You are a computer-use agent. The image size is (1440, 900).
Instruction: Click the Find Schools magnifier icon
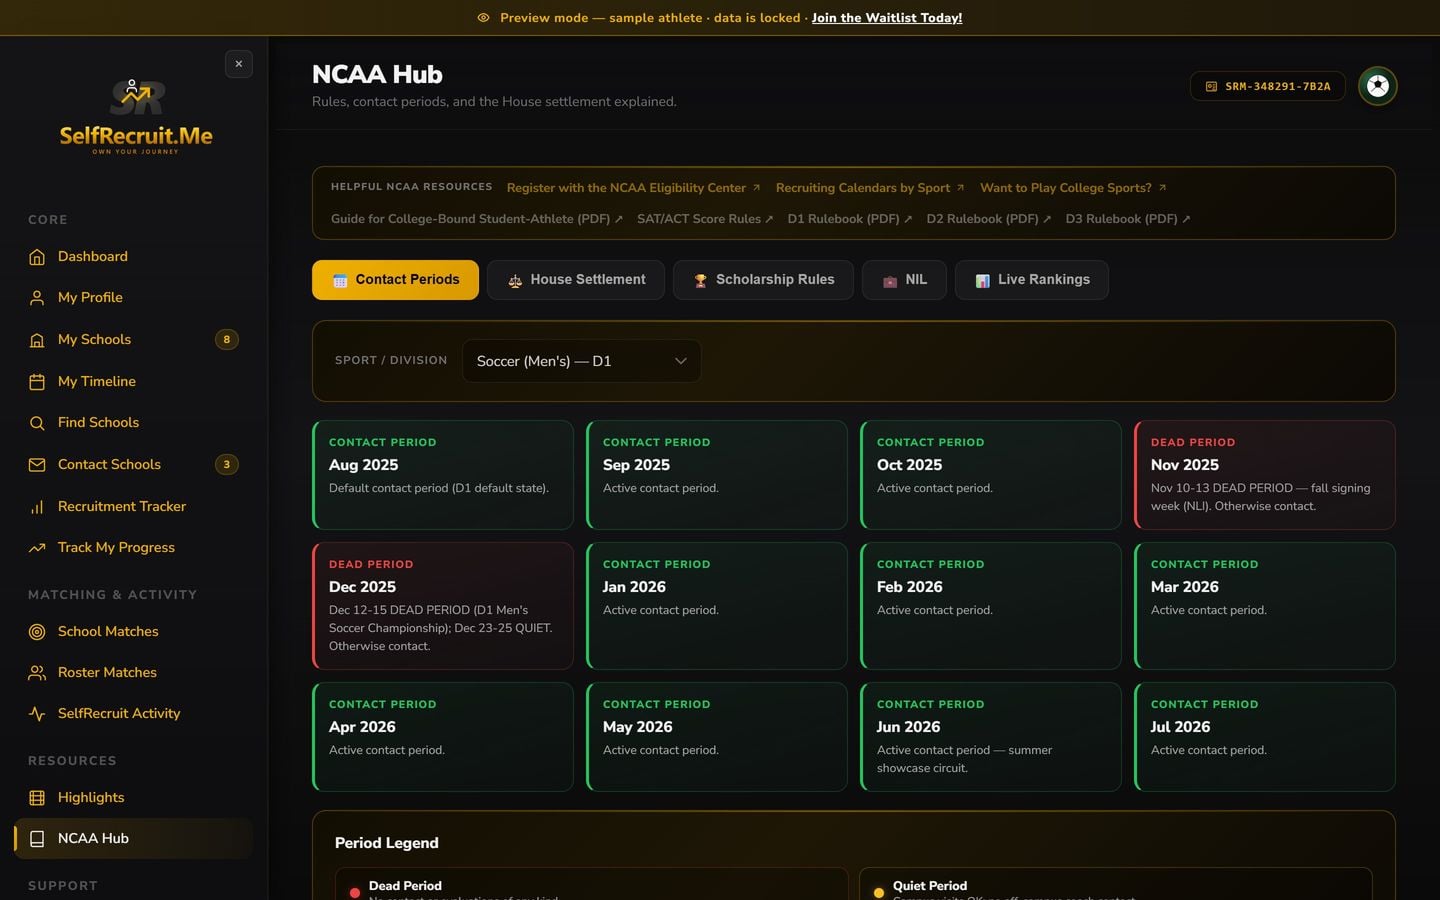tap(37, 423)
